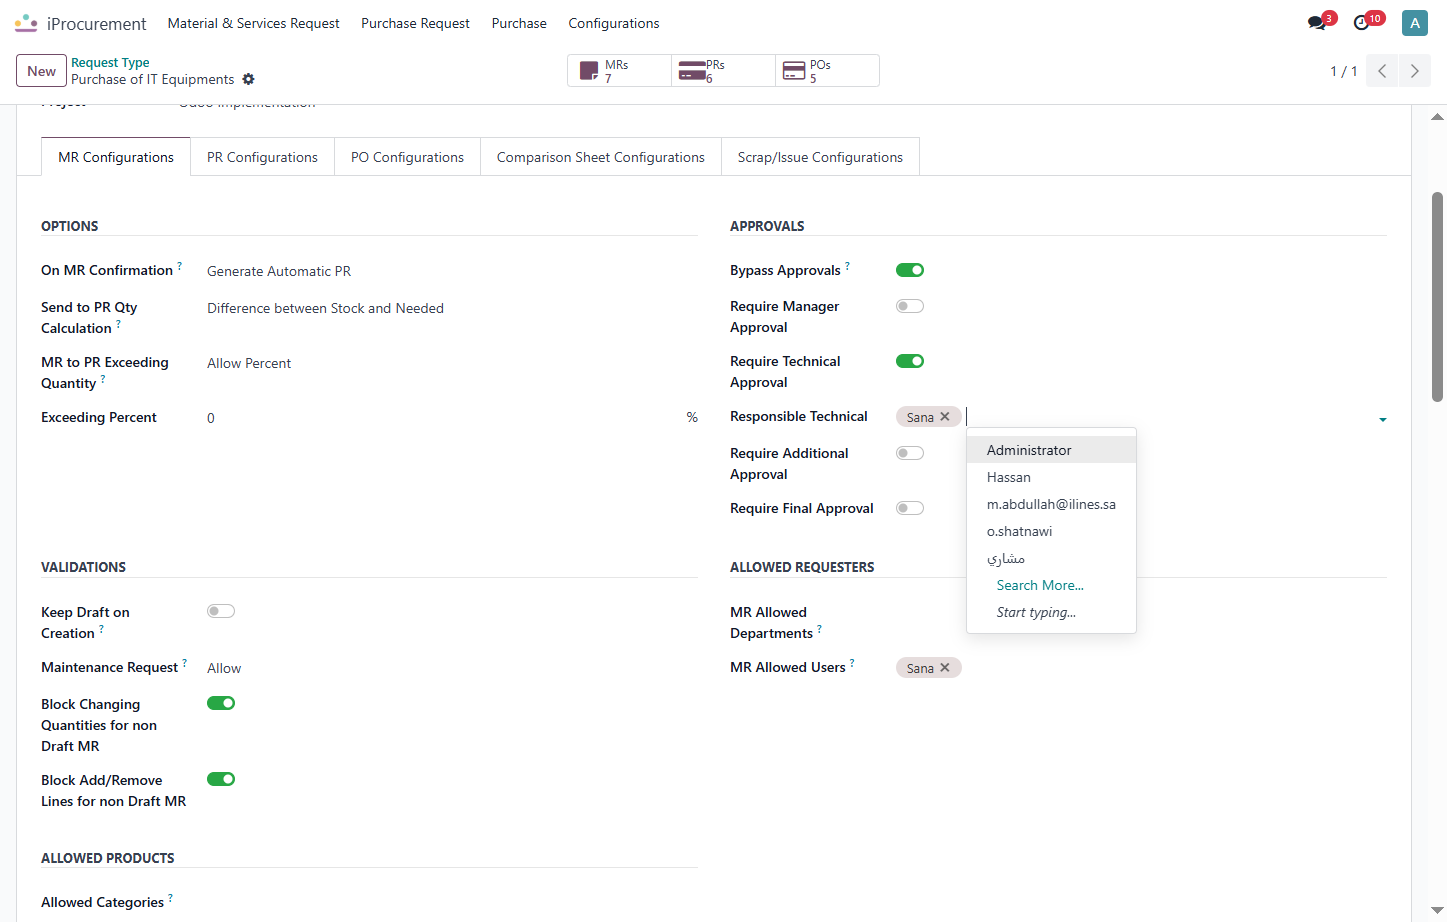Open the messages chat icon

(1317, 23)
